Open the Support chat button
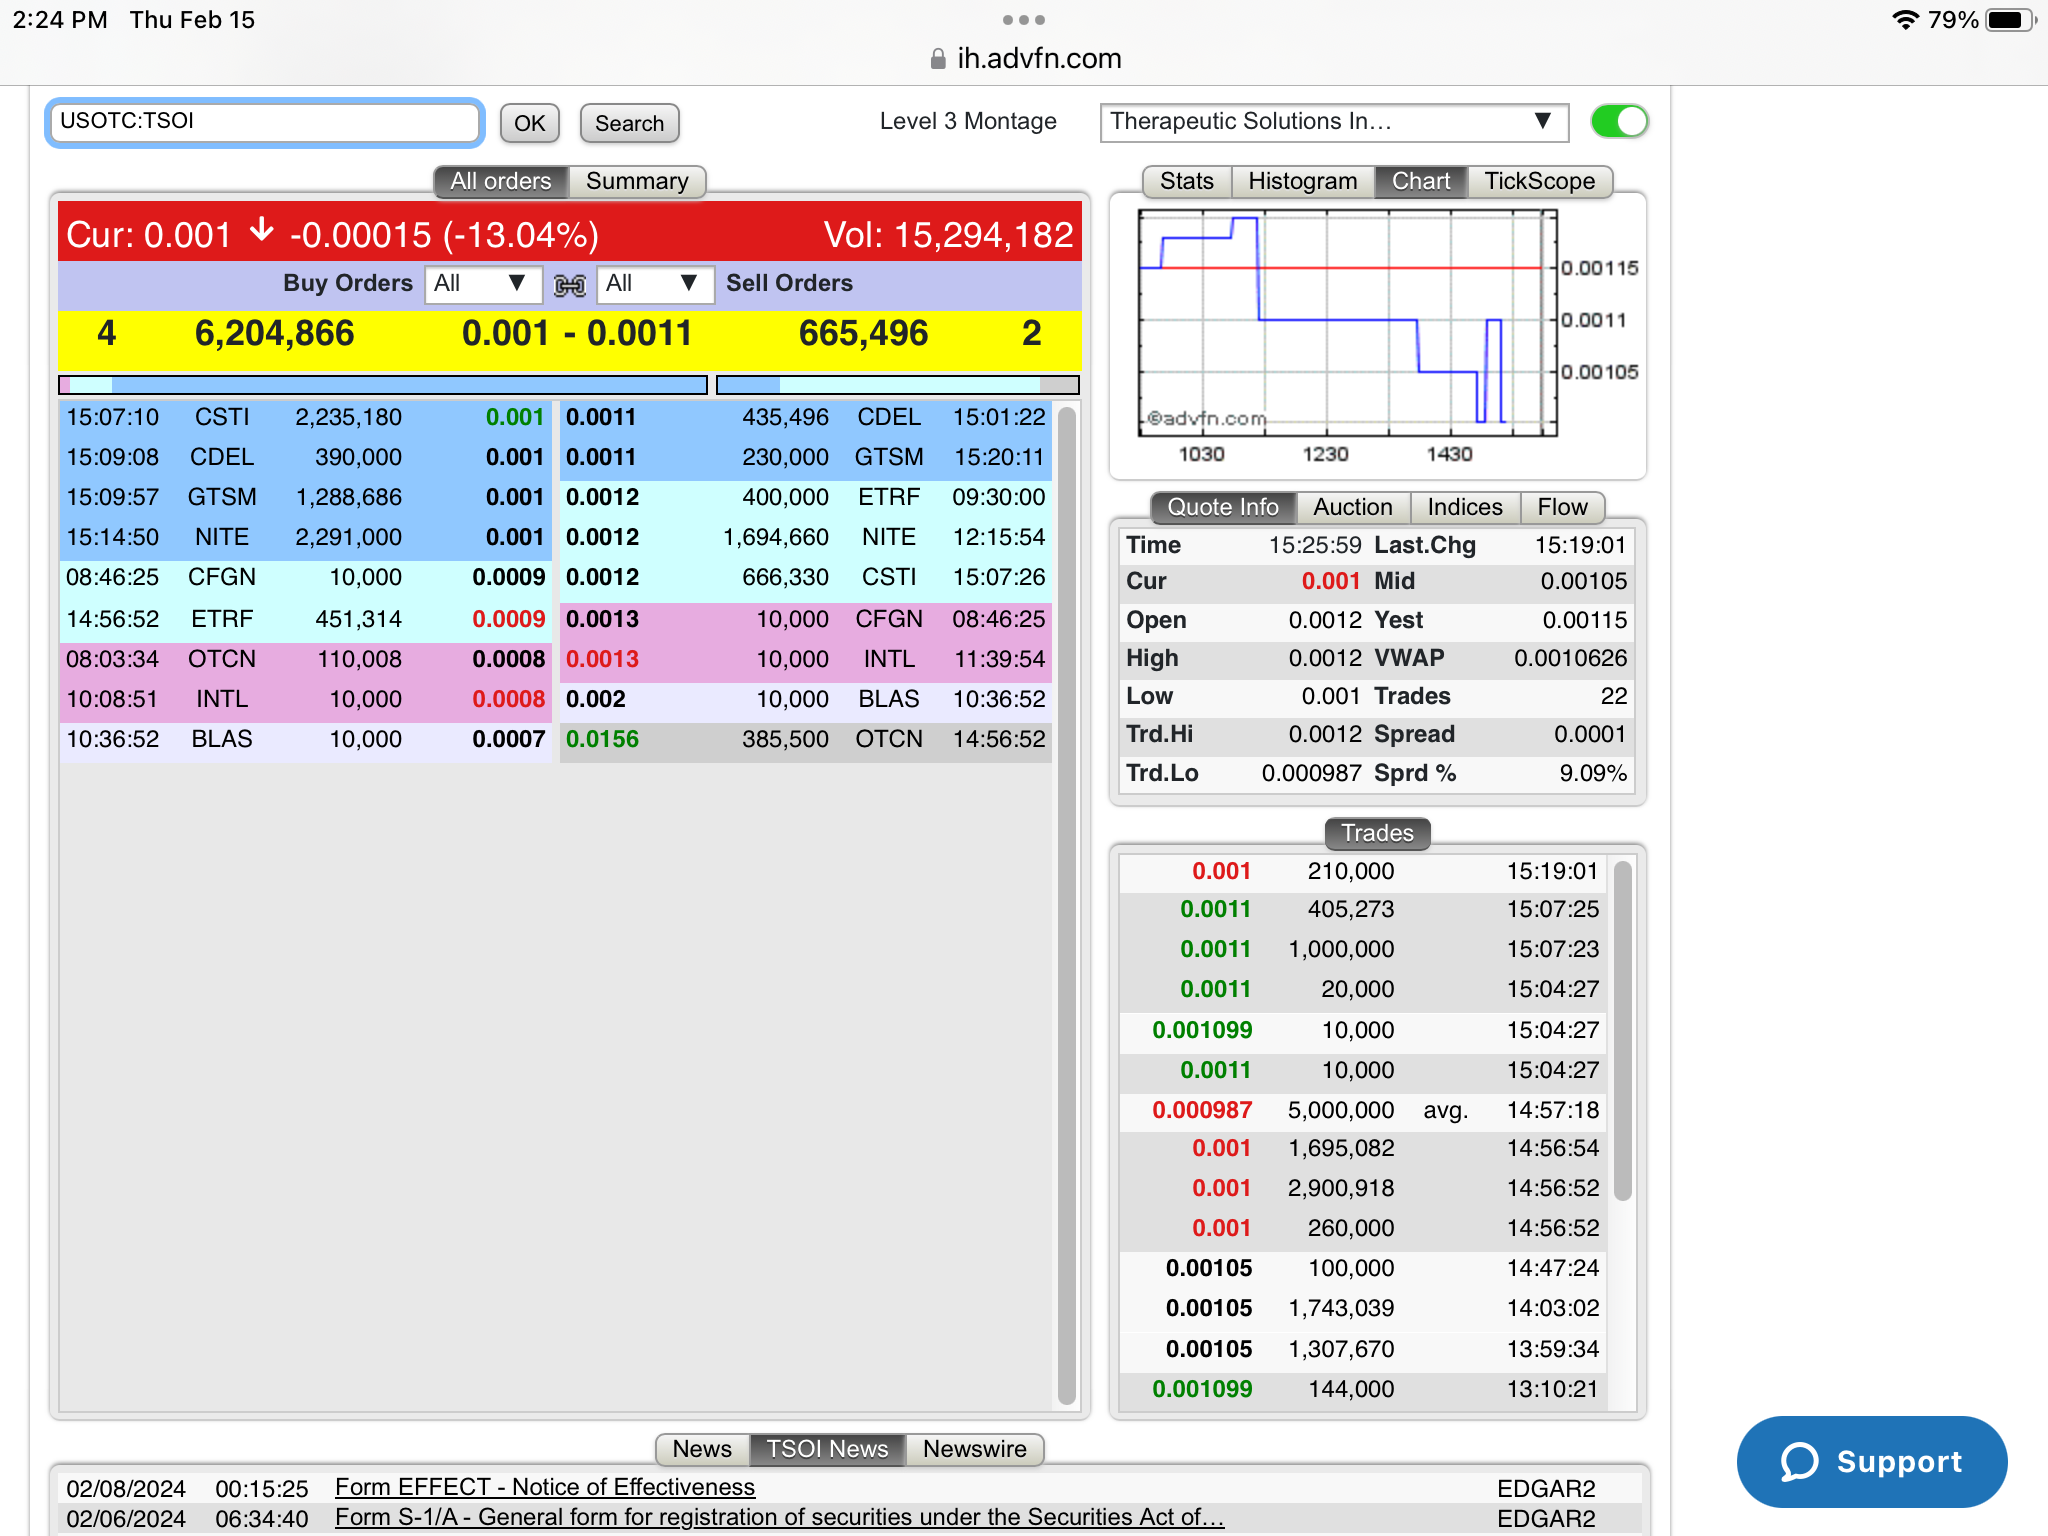This screenshot has width=2048, height=1536. (x=1871, y=1461)
